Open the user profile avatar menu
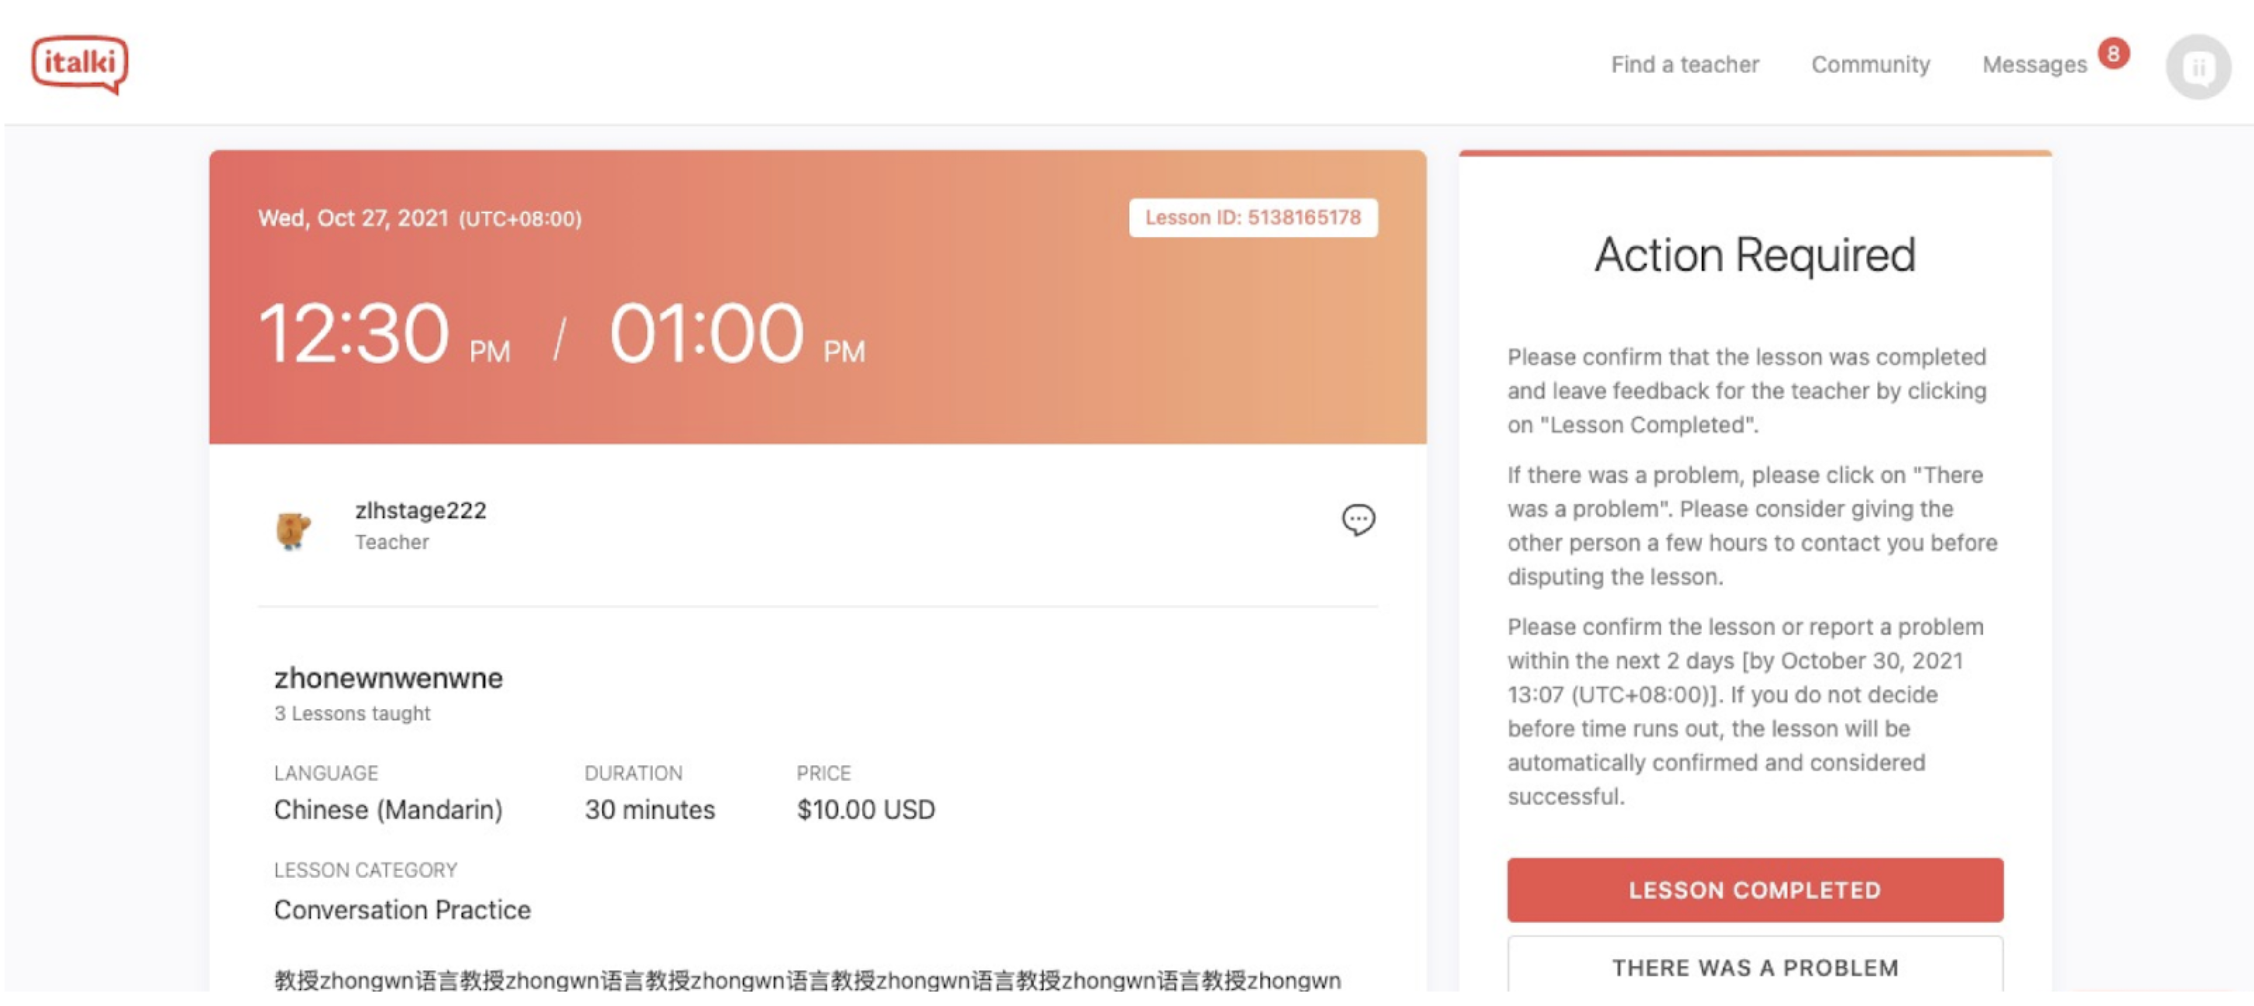 tap(2198, 67)
